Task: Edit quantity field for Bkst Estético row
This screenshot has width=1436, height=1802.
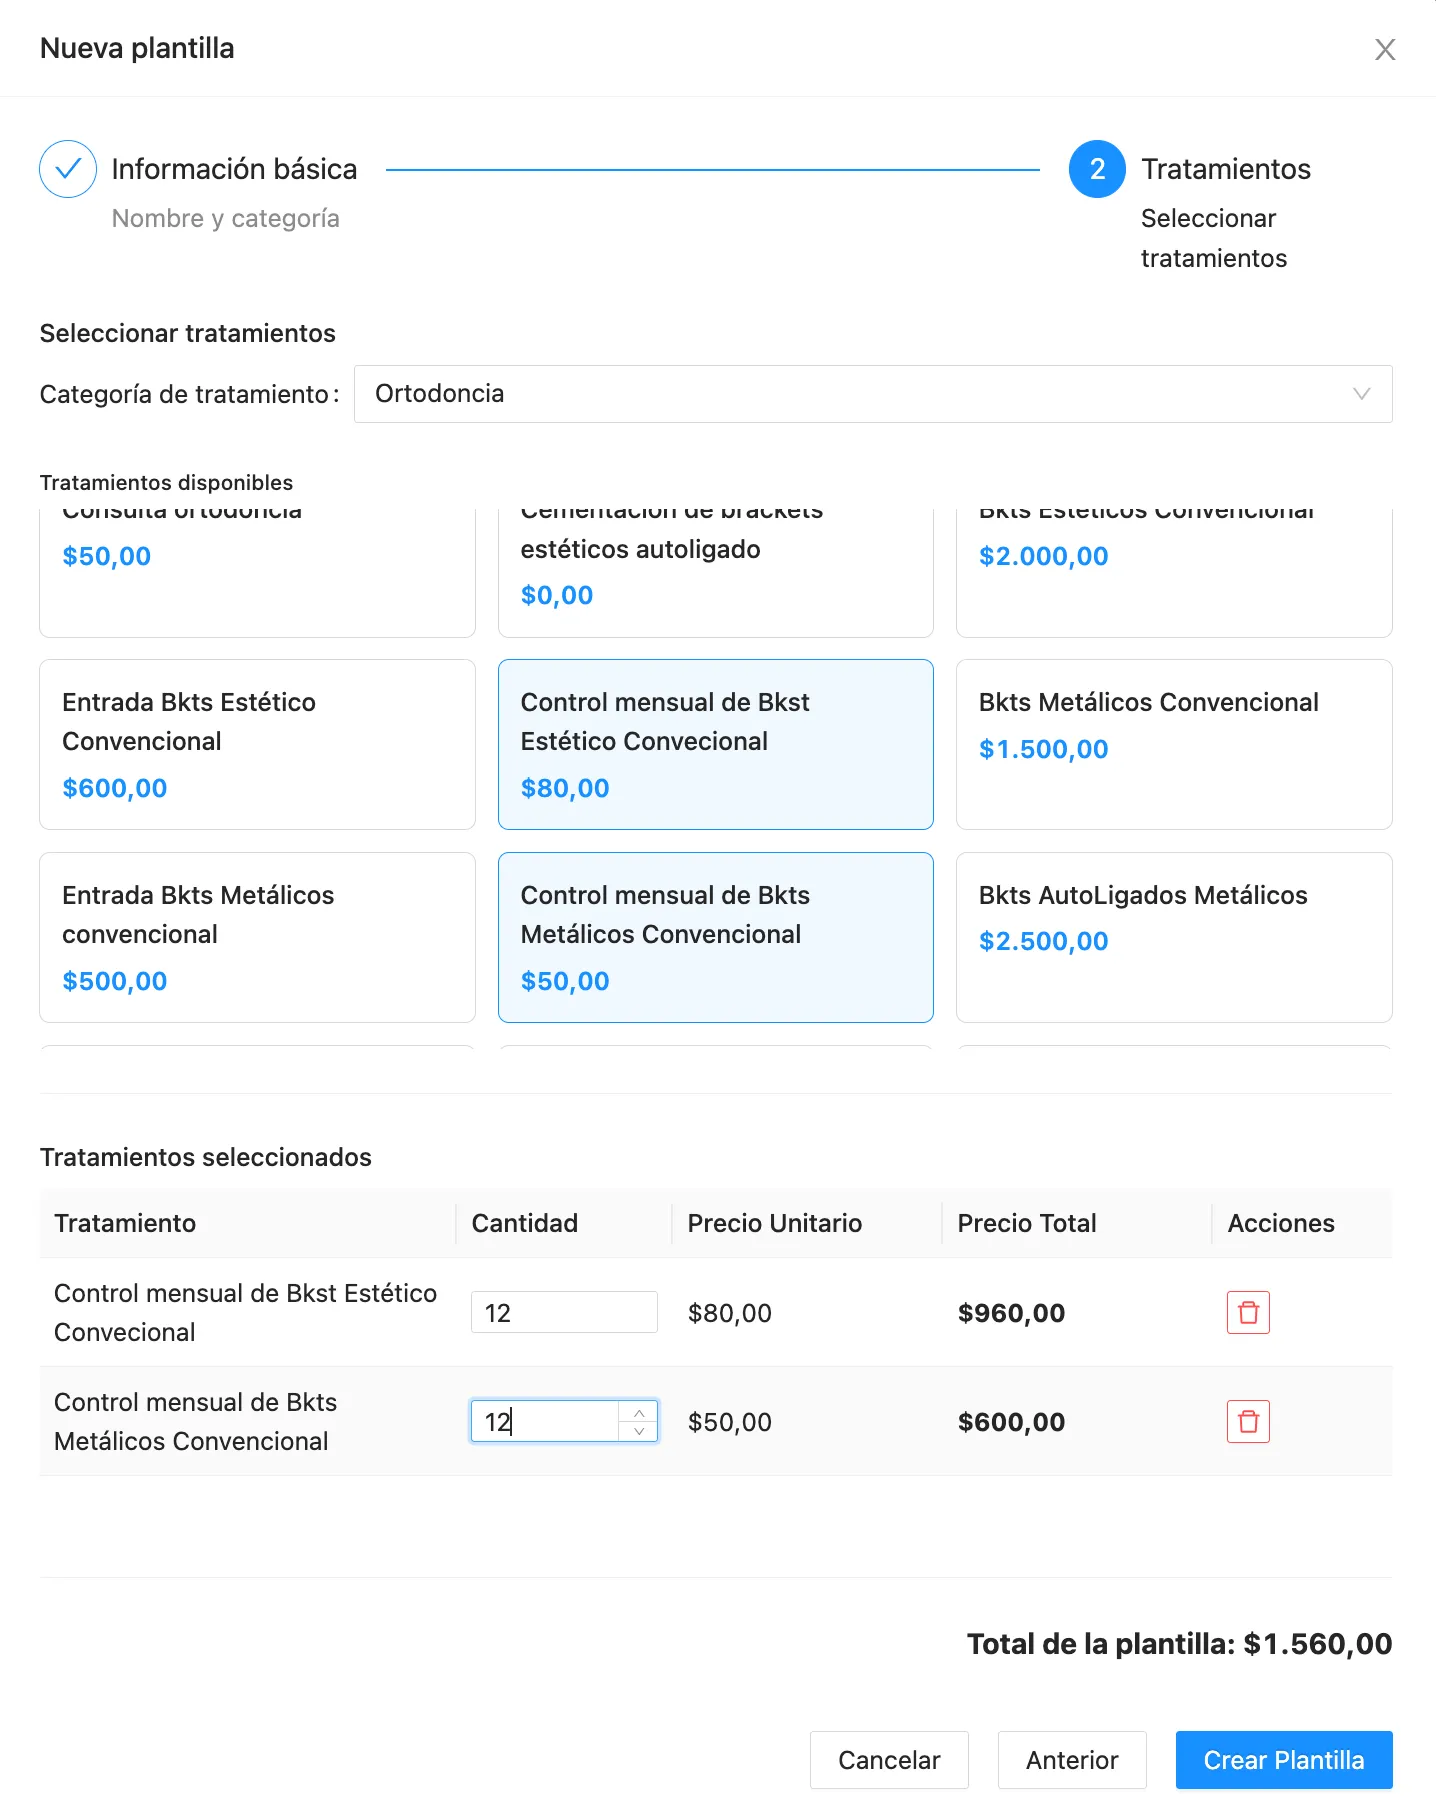Action: click(x=563, y=1312)
